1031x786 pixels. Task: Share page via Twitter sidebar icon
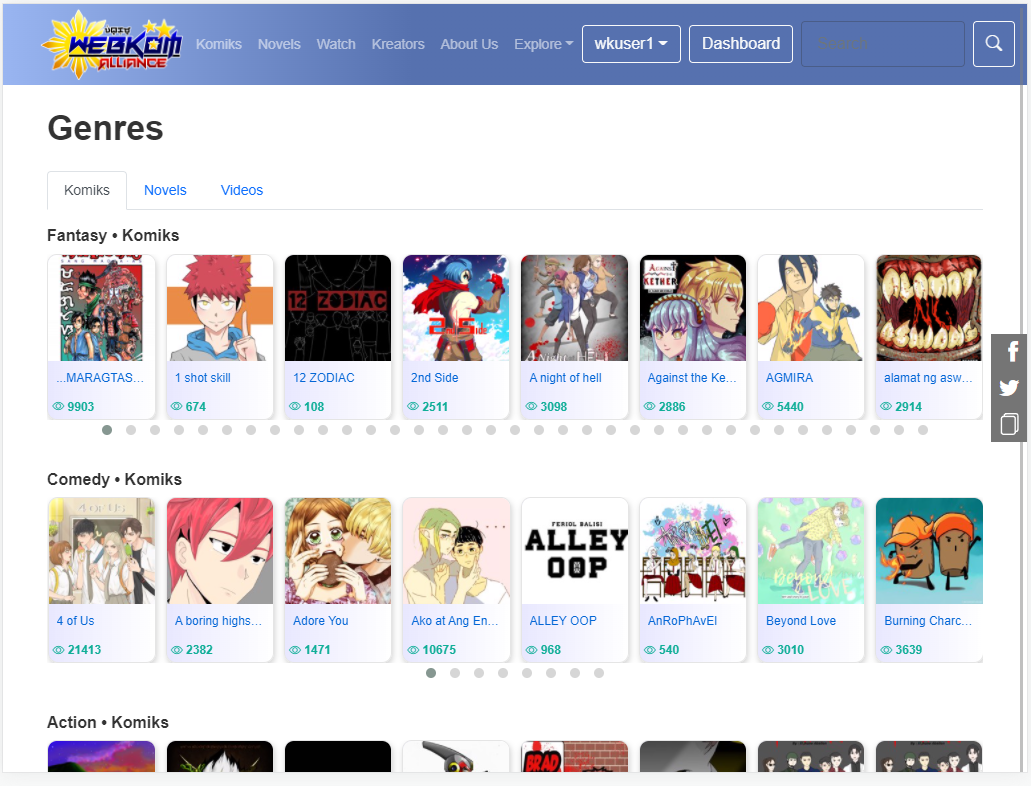[x=1009, y=387]
